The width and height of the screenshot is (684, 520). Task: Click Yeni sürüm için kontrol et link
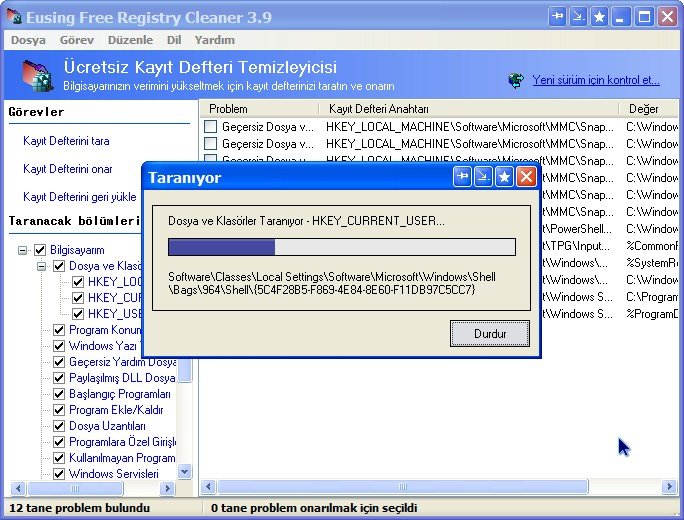click(596, 80)
